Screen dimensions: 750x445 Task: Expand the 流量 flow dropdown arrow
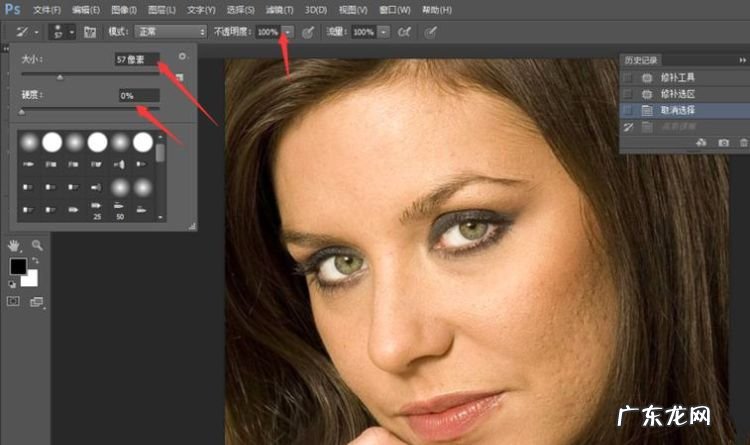point(383,32)
